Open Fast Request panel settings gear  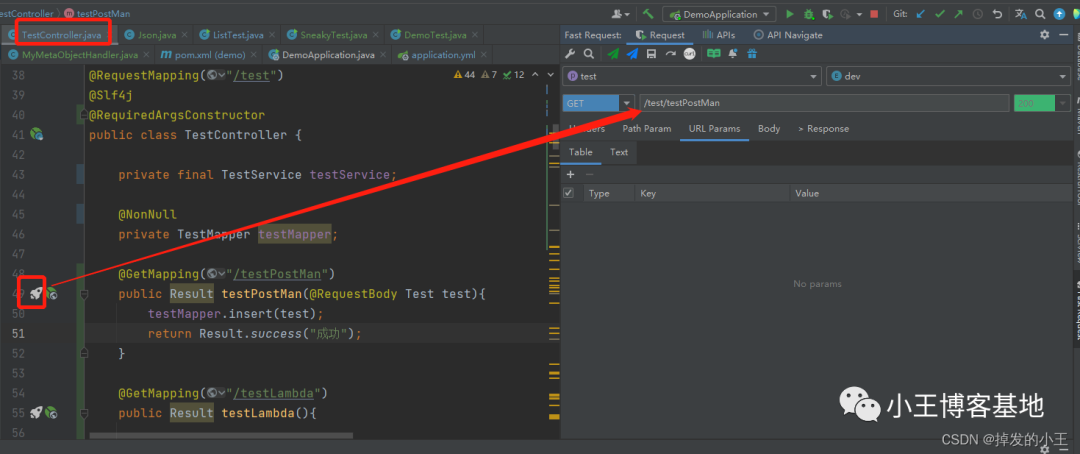[1045, 34]
